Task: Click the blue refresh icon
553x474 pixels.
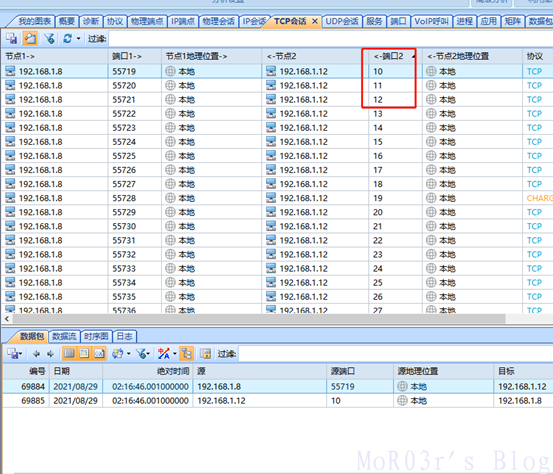Action: click(67, 38)
